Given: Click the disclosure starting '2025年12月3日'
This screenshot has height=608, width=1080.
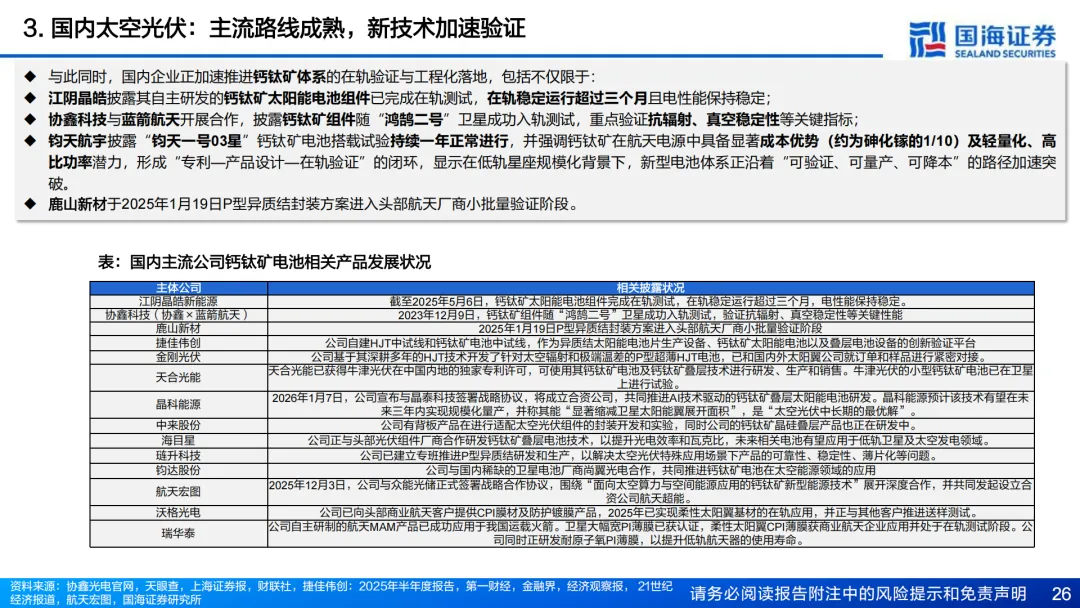Looking at the screenshot, I should click(650, 492).
